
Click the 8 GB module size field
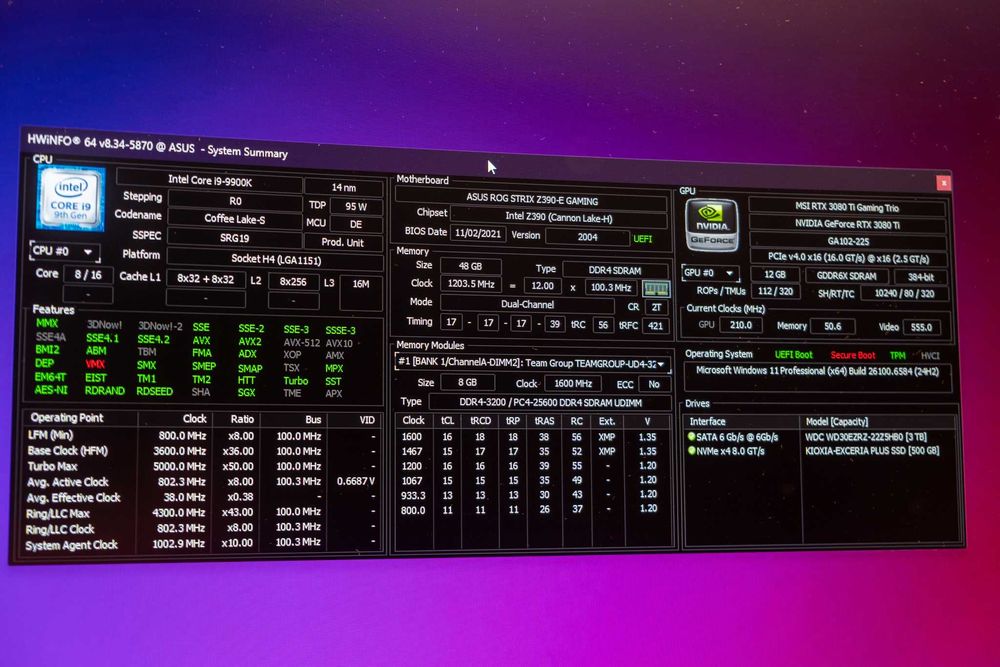467,382
